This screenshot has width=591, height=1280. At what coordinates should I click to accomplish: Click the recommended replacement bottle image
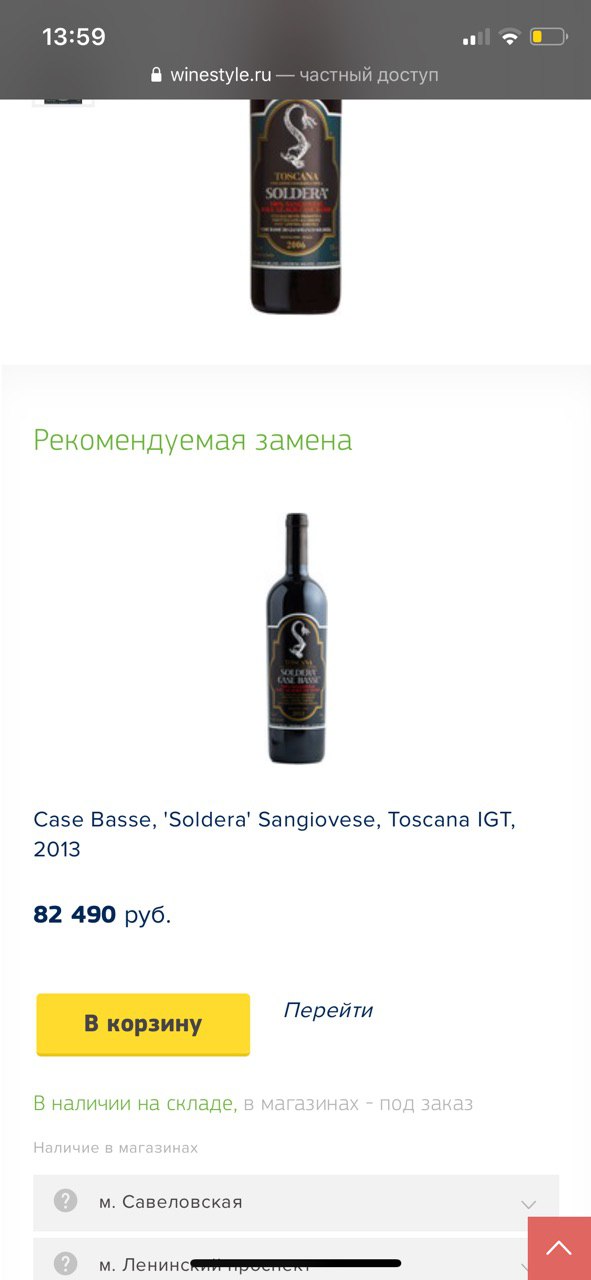pyautogui.click(x=296, y=638)
